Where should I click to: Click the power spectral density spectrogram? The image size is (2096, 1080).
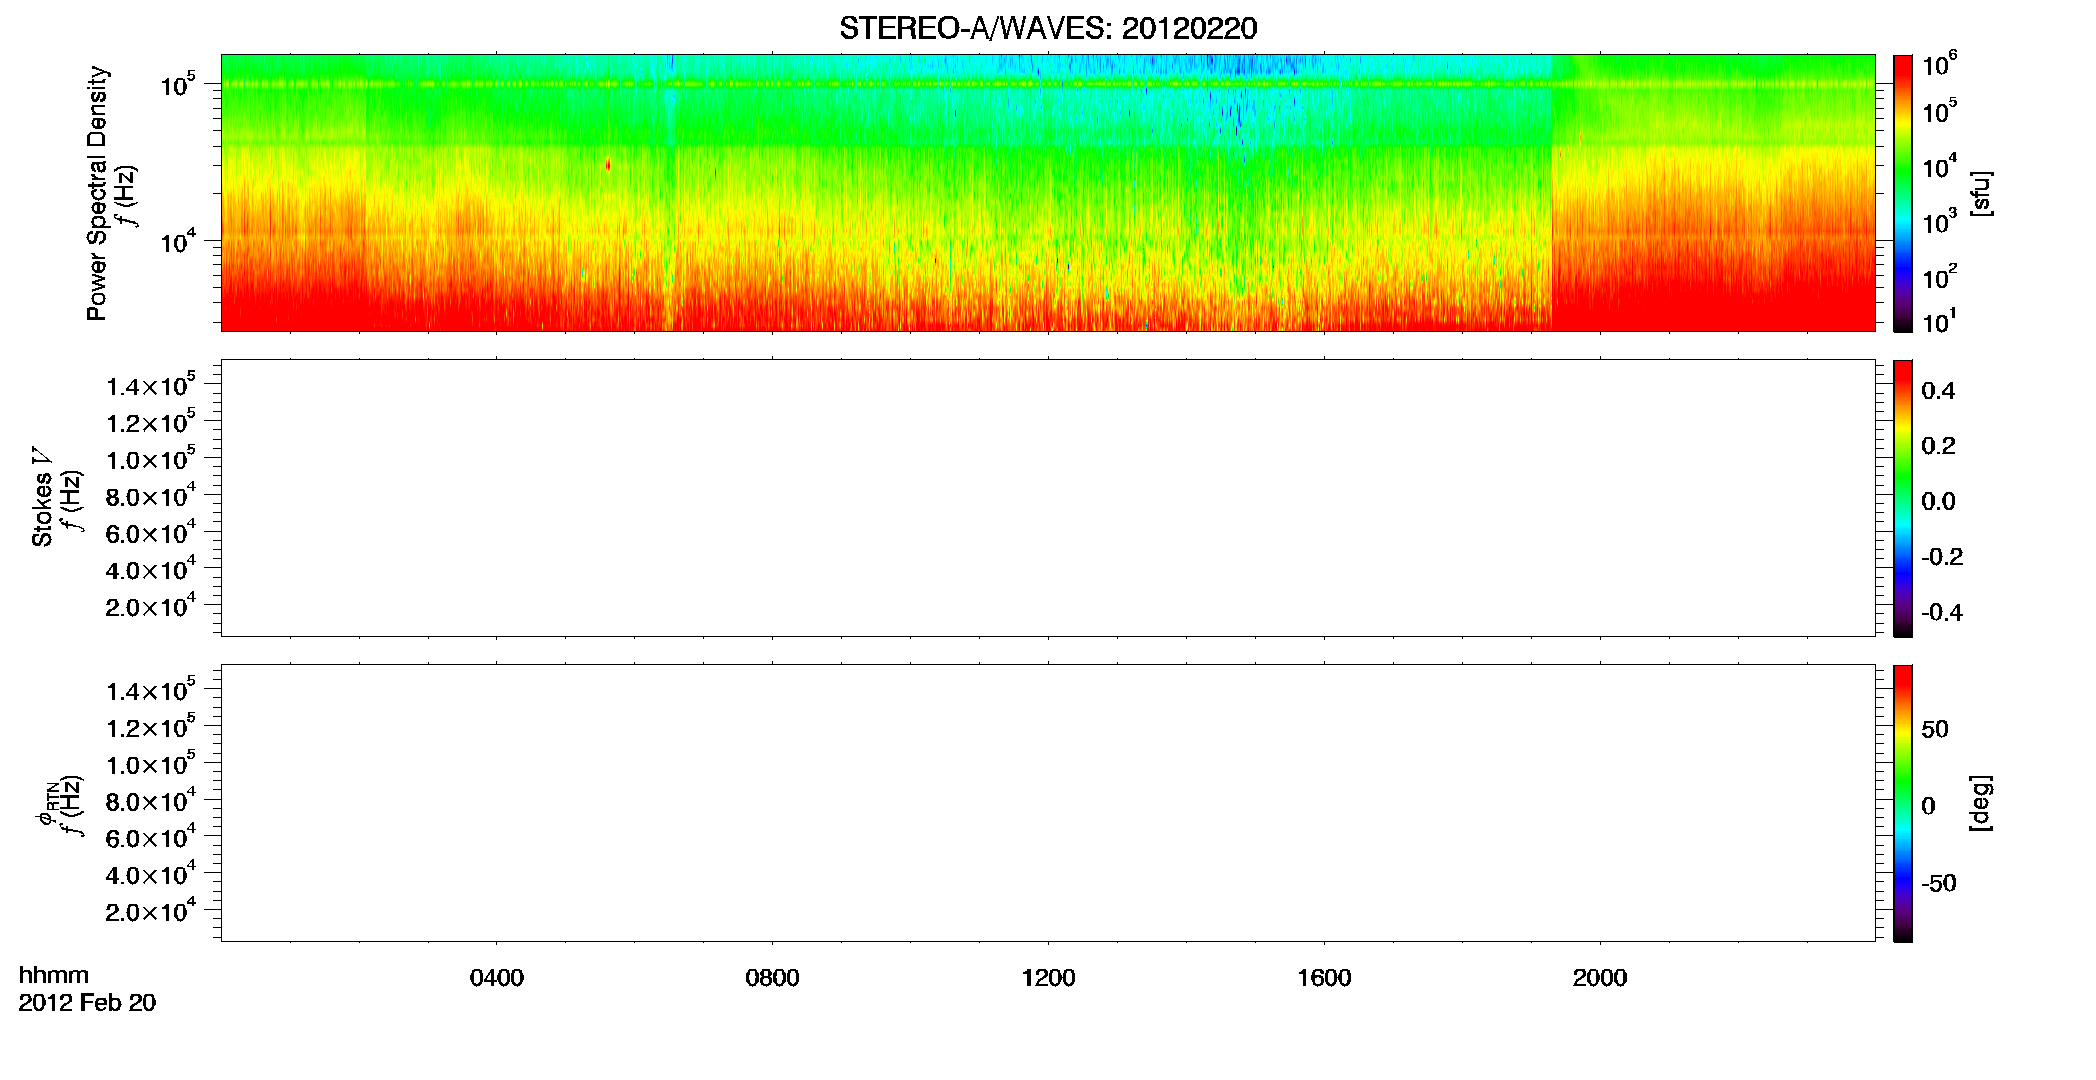[x=1048, y=193]
